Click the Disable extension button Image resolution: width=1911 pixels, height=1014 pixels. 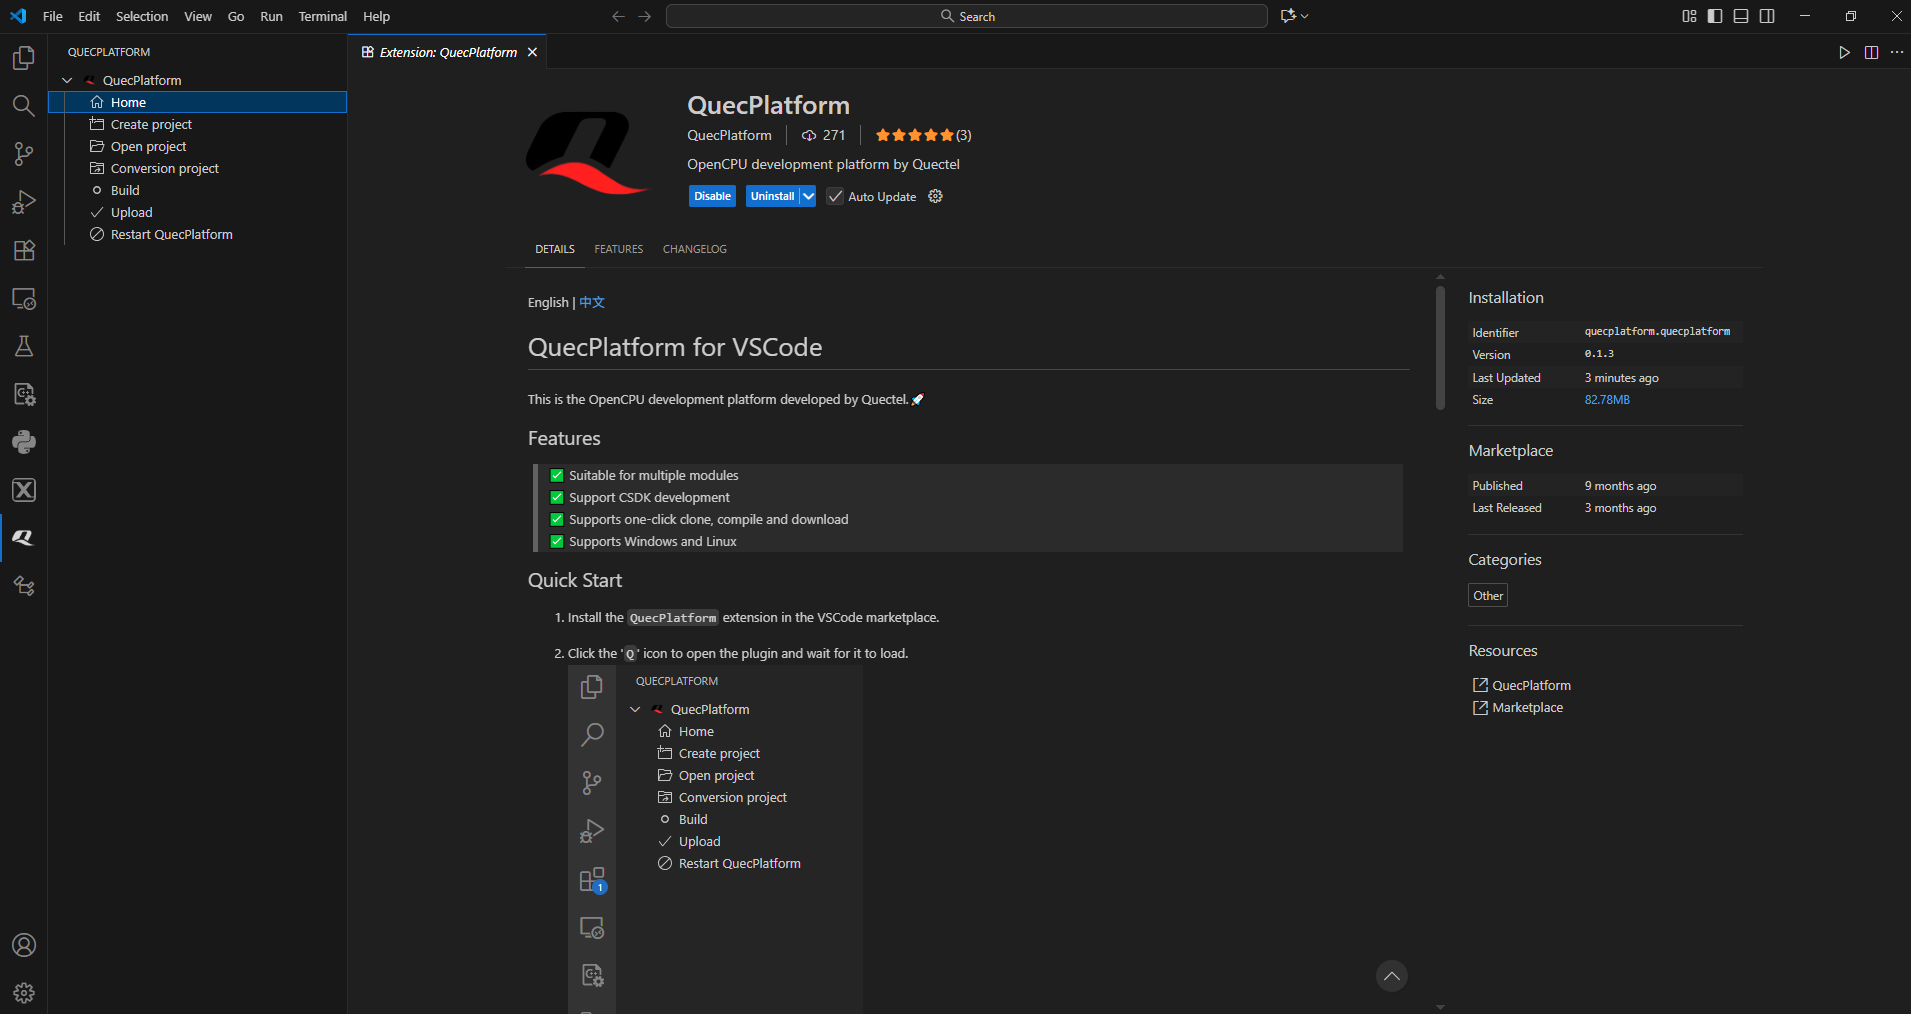(x=712, y=196)
